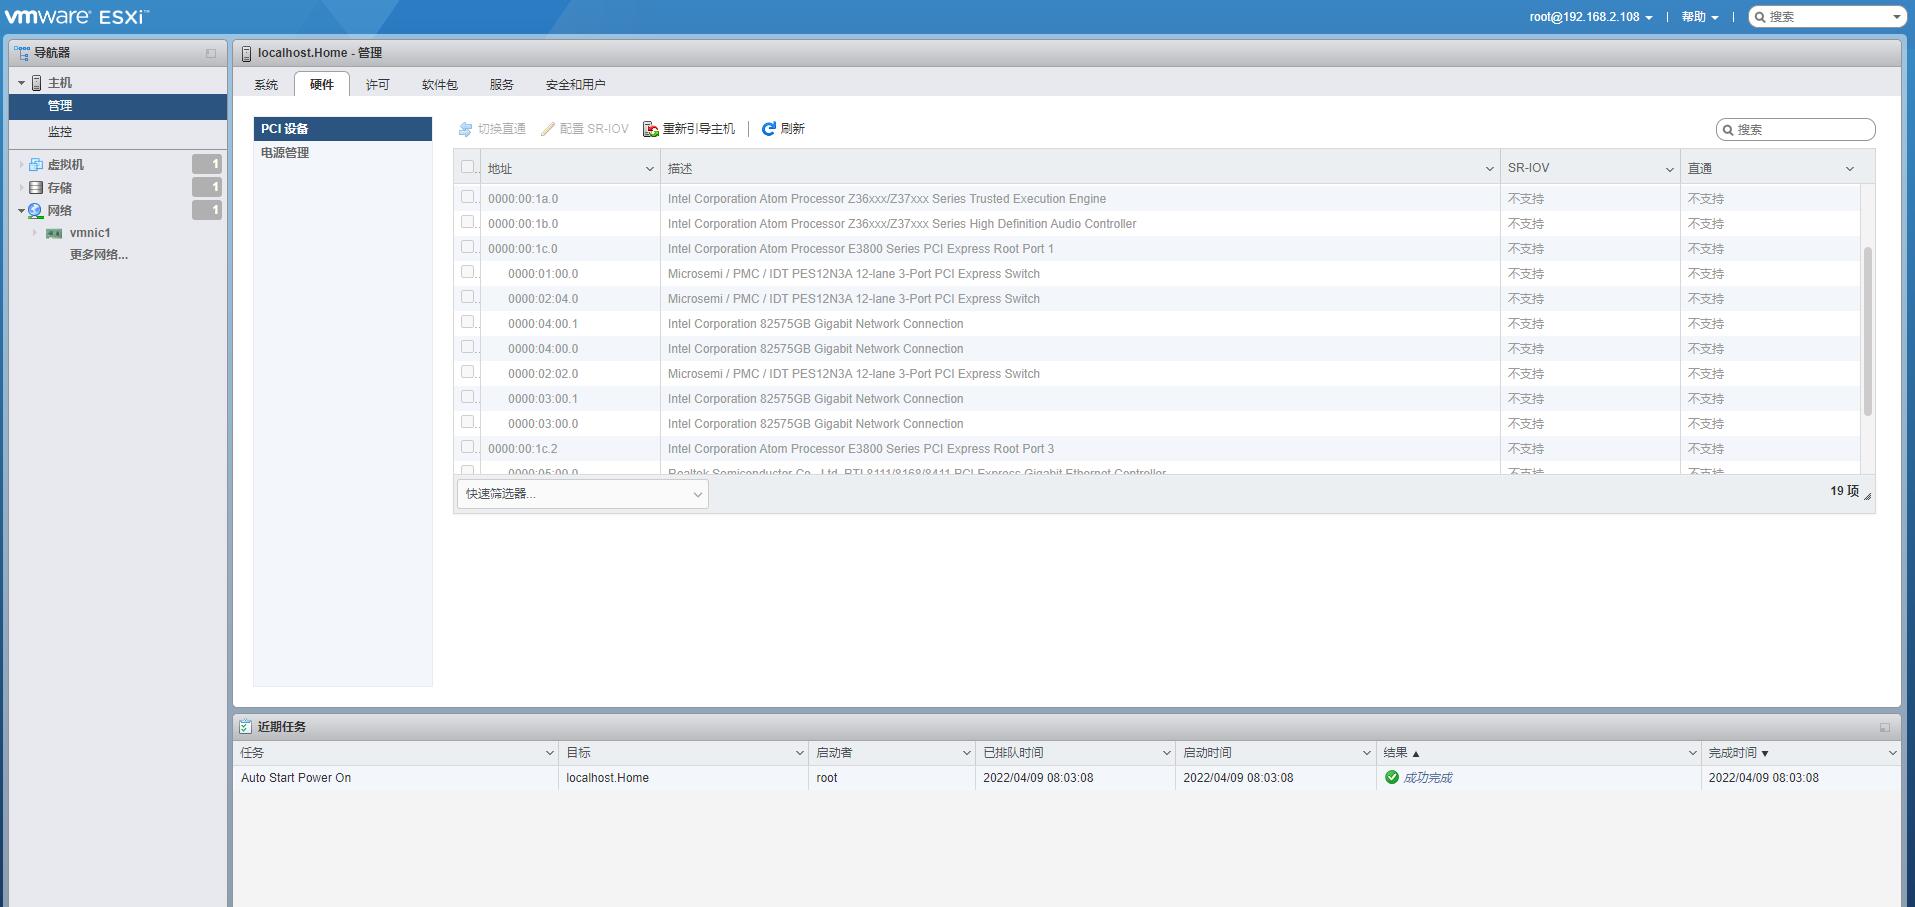Switch to the Security and Users tab

pos(576,85)
